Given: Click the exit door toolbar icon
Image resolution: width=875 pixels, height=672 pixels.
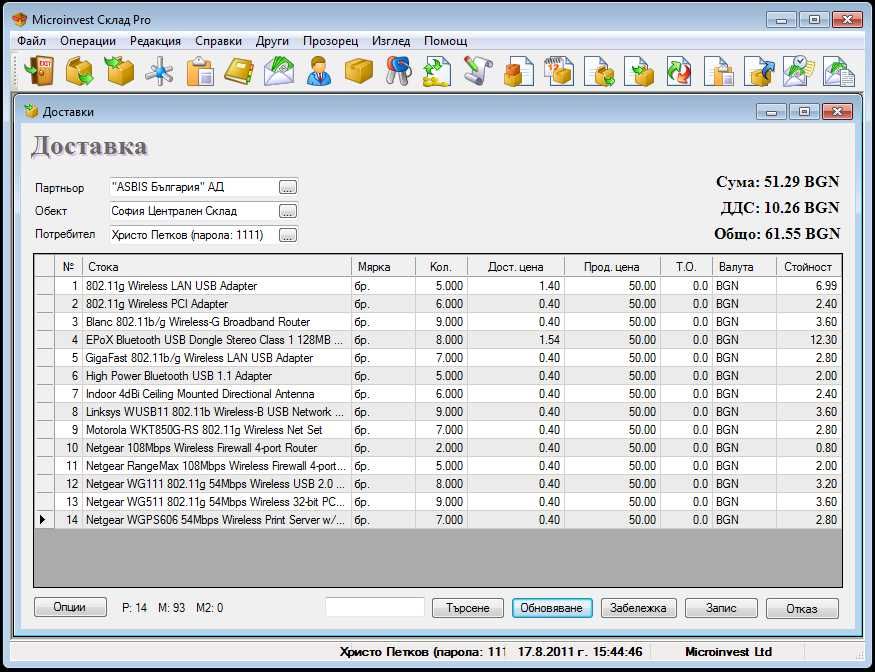Looking at the screenshot, I should click(38, 71).
